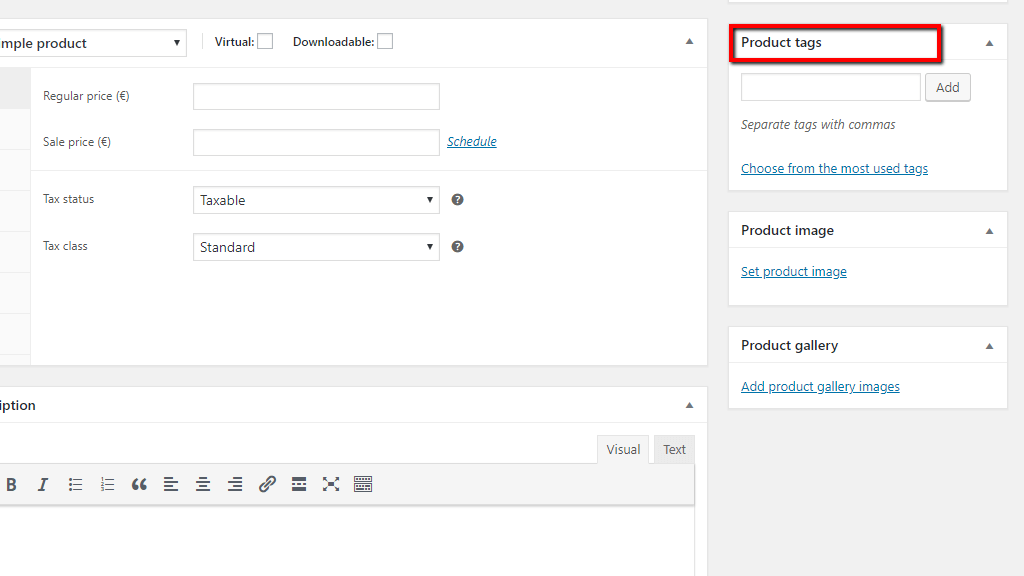Insert a numbered list
1024x576 pixels.
107,485
